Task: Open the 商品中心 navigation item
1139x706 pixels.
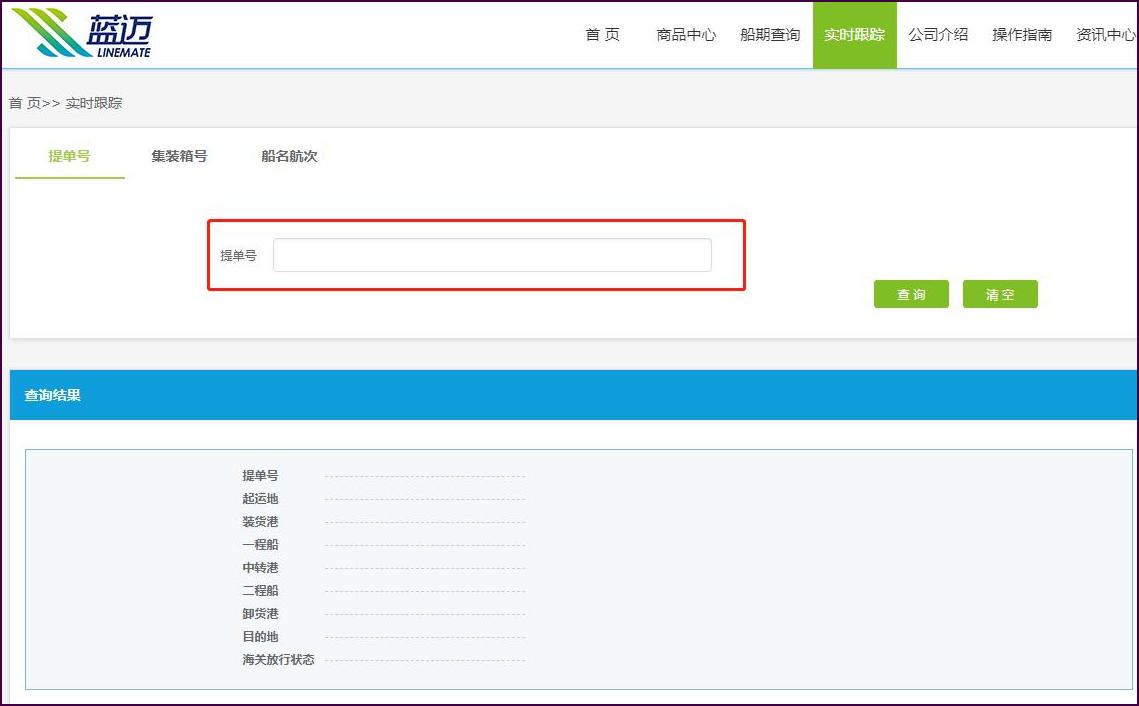Action: click(686, 35)
